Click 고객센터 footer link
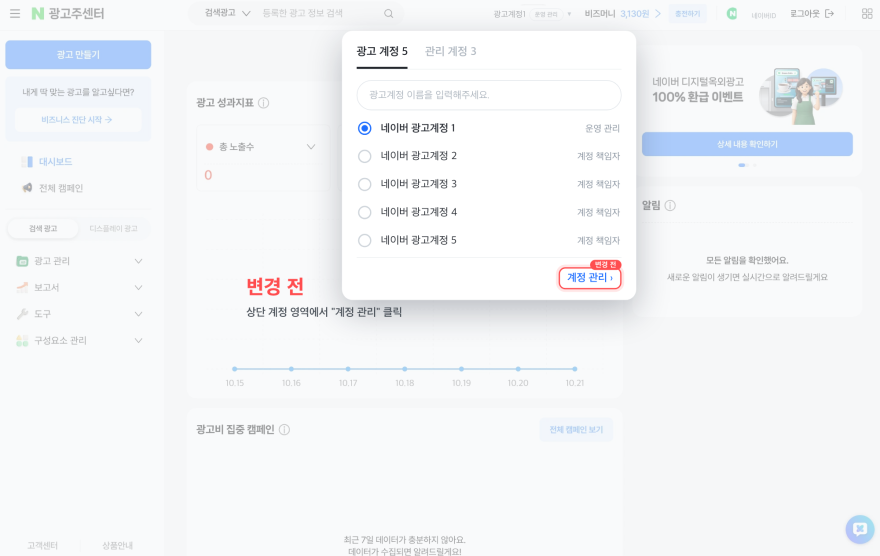This screenshot has width=880, height=556. pos(42,545)
